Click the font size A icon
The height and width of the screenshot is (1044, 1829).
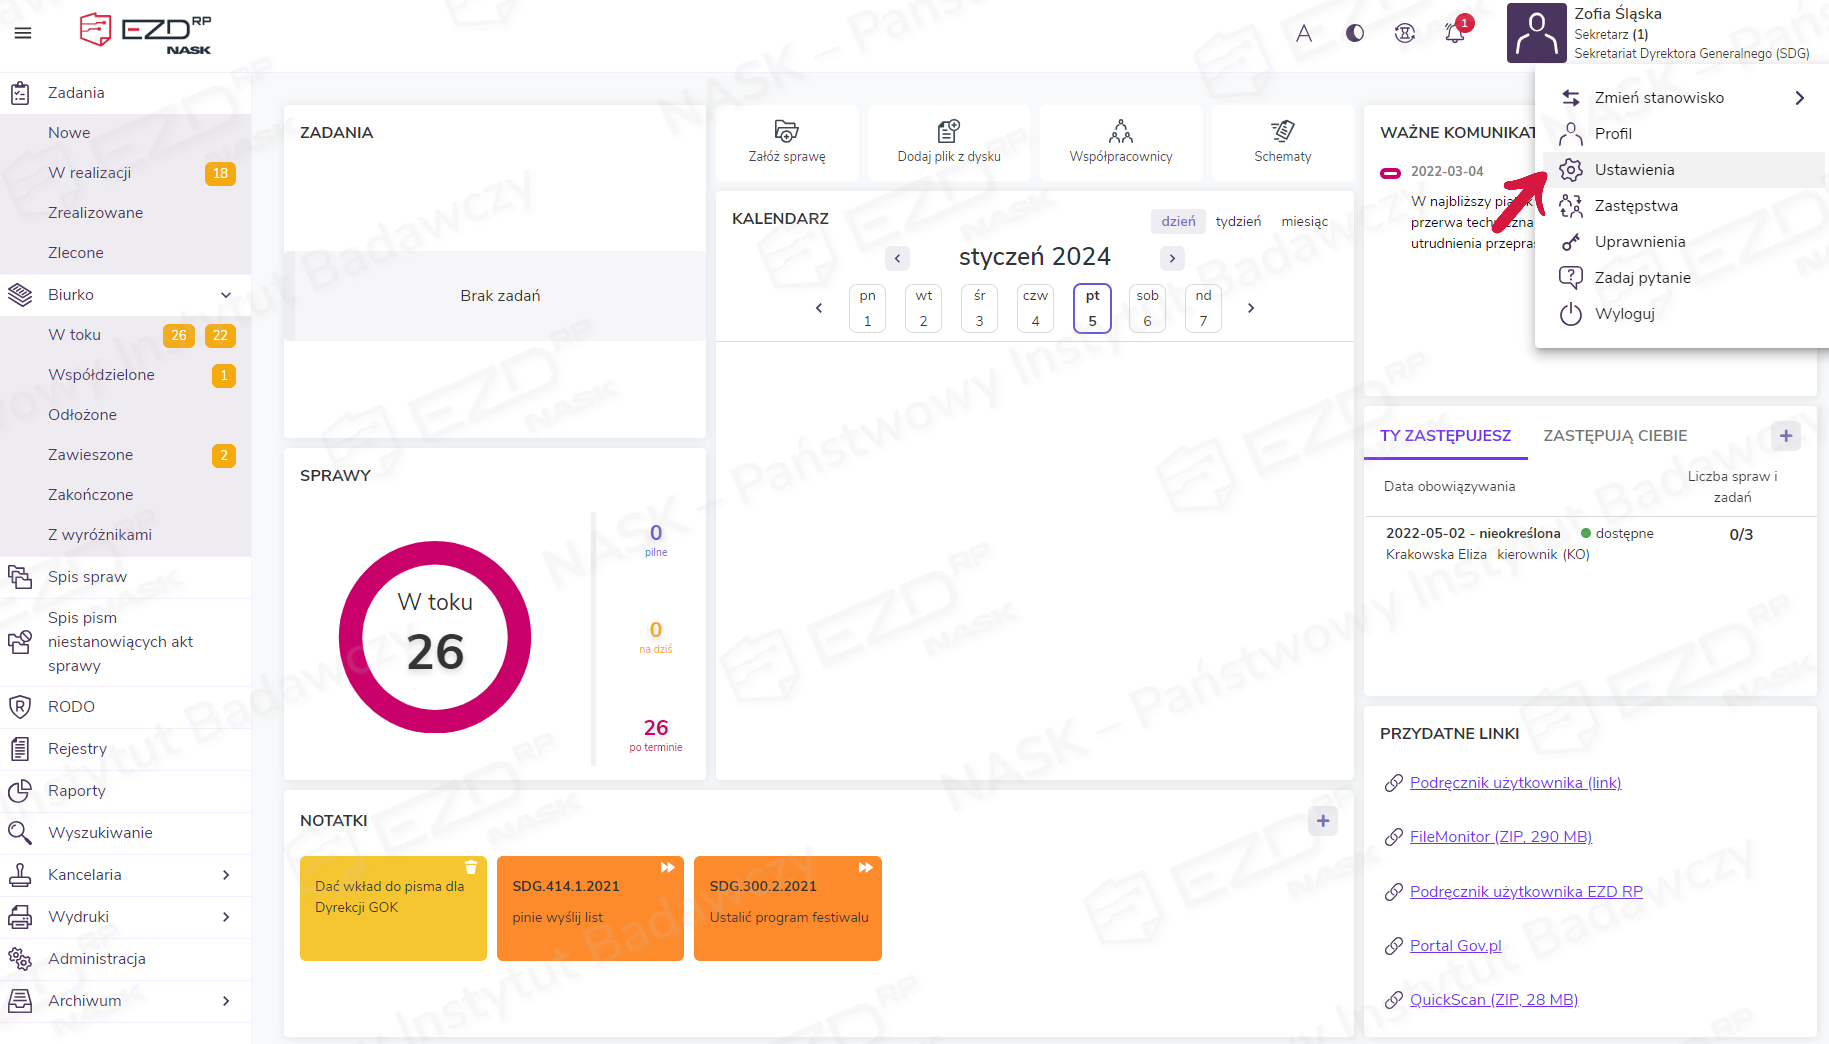point(1304,33)
